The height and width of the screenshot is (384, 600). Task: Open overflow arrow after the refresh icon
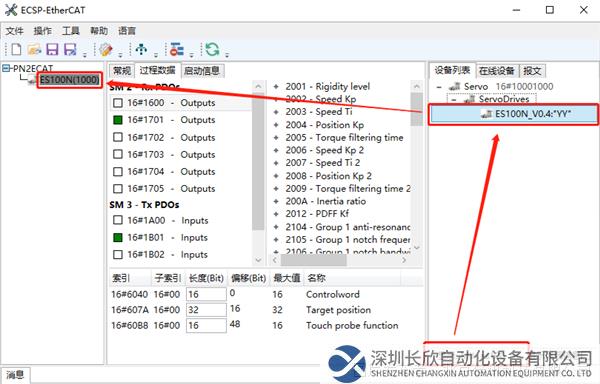click(227, 55)
